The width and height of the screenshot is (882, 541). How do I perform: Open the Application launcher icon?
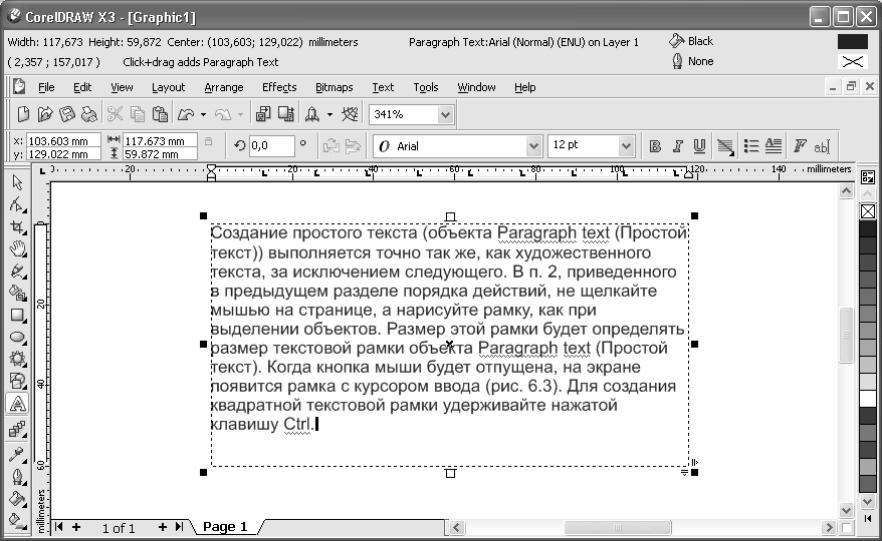tap(312, 114)
